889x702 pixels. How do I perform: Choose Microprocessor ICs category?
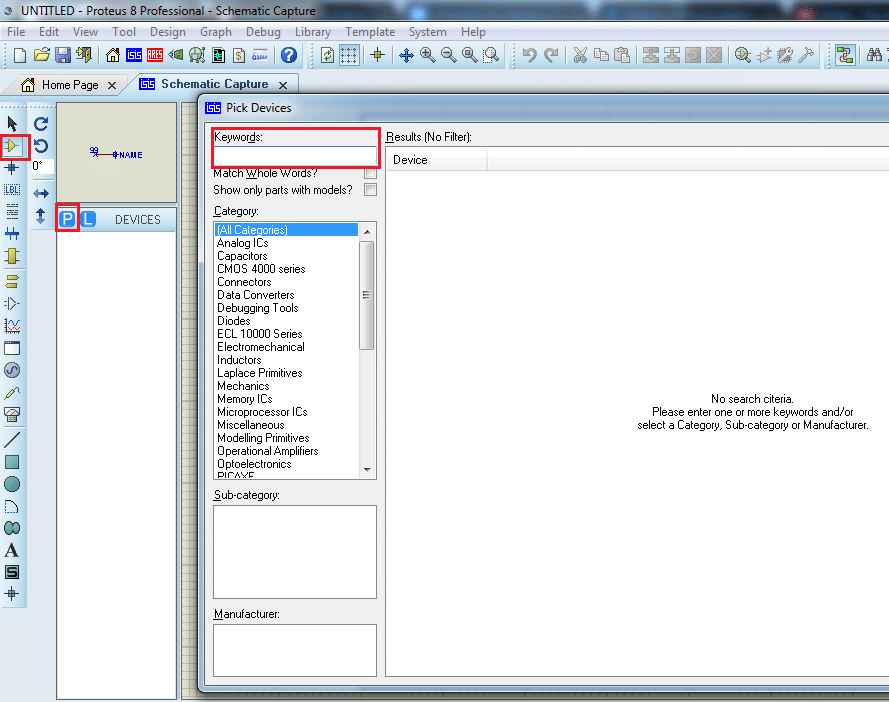pos(262,412)
